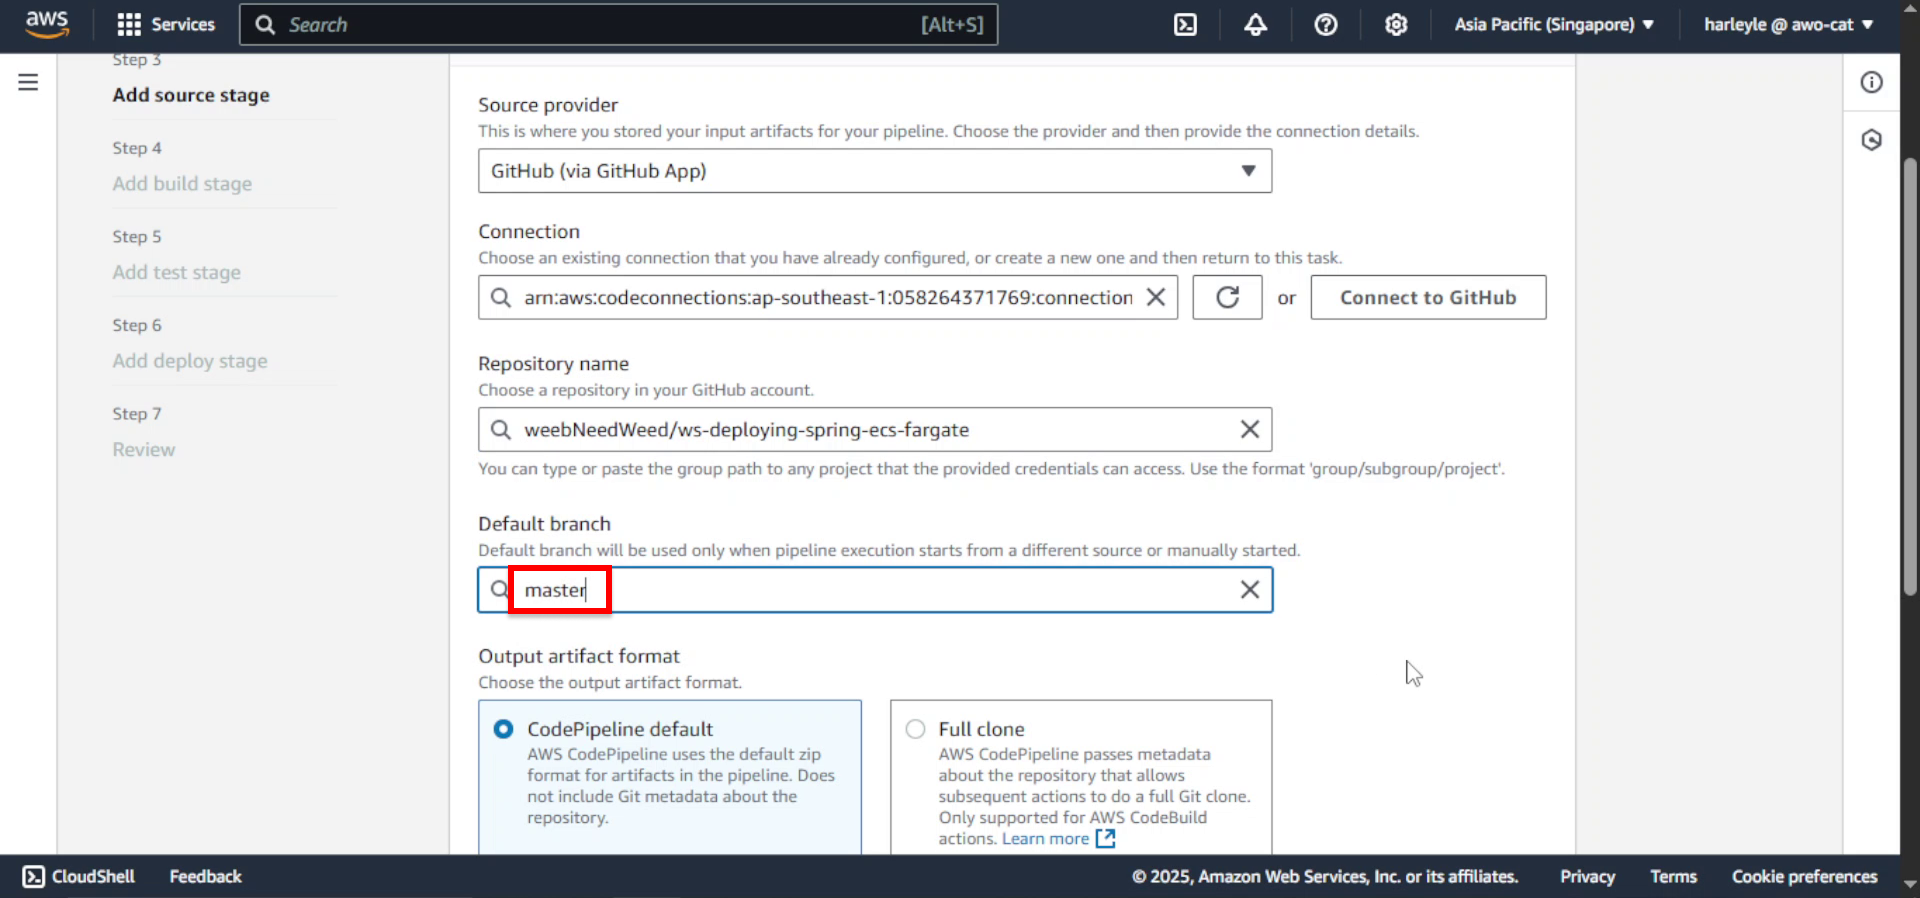The width and height of the screenshot is (1920, 898).
Task: Open the Source provider GitHub dropdown
Action: (875, 171)
